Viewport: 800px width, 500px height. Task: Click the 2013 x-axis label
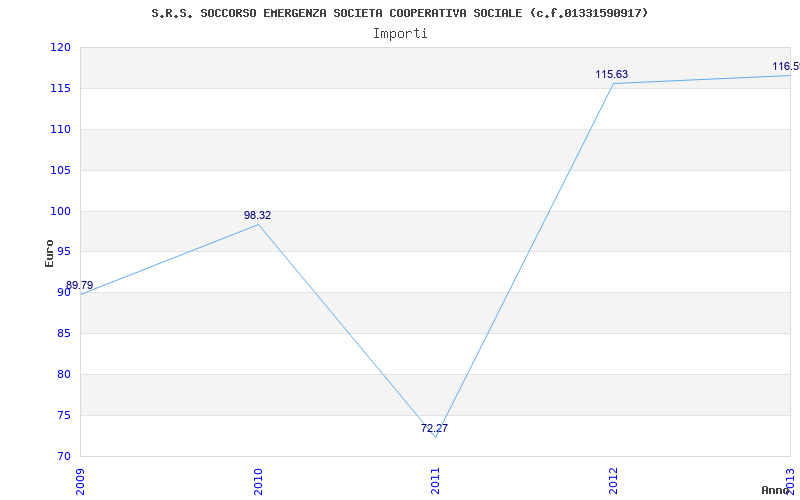click(790, 481)
